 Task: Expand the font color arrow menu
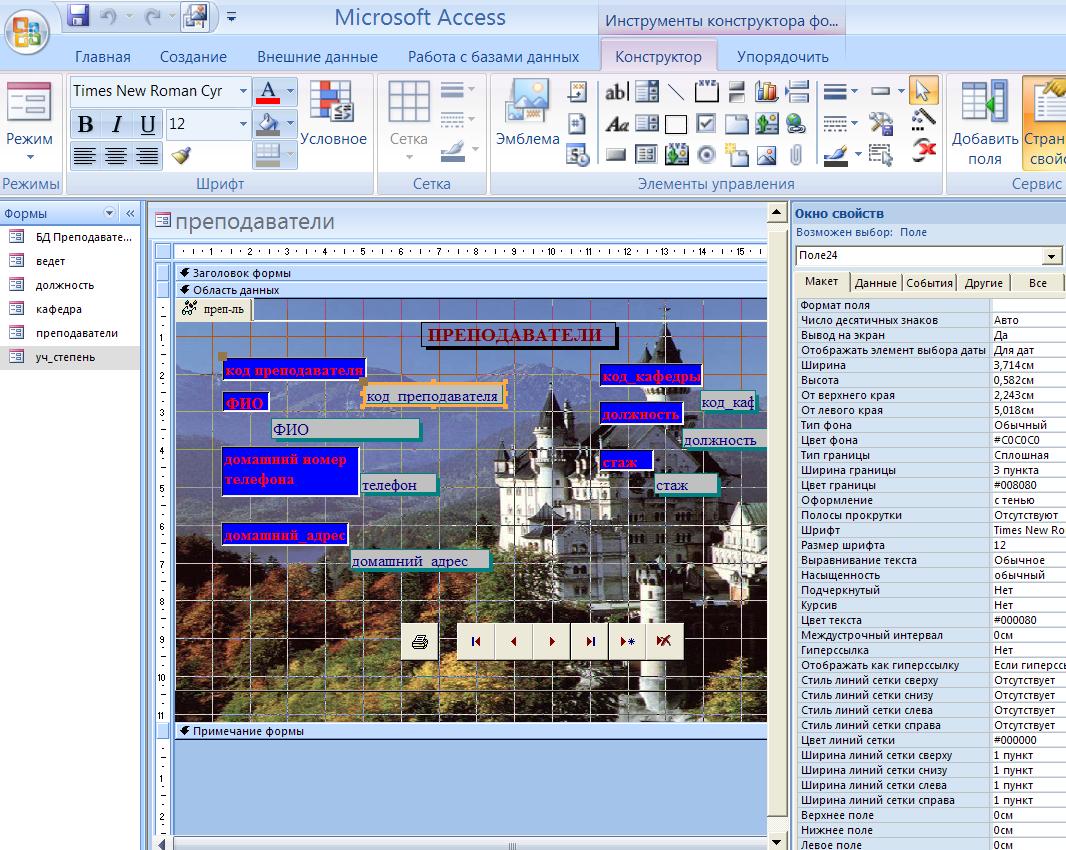pos(290,90)
